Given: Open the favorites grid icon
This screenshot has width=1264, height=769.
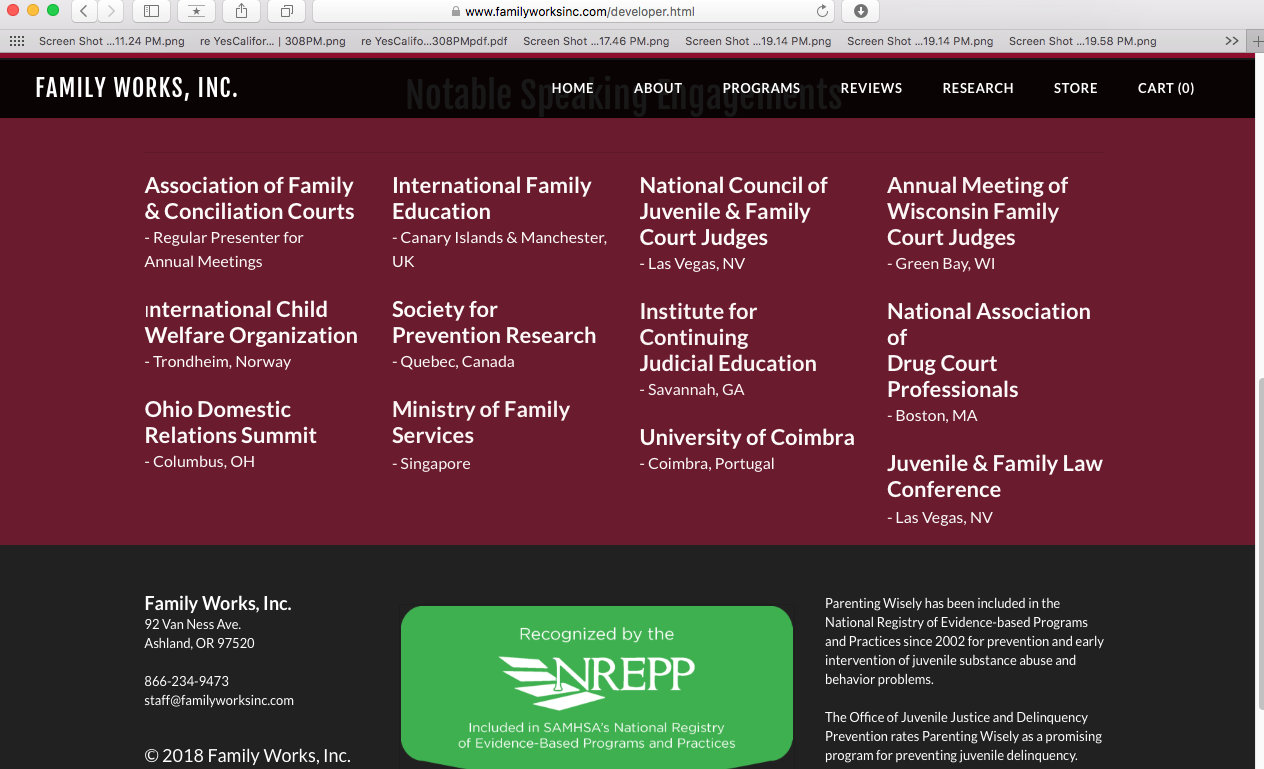Looking at the screenshot, I should [16, 41].
